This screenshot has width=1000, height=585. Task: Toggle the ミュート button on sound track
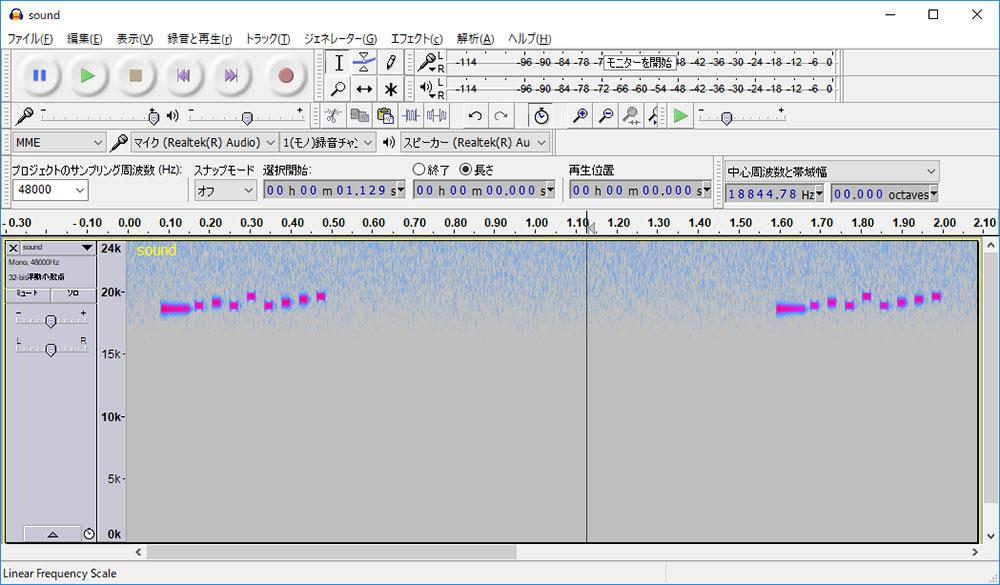28,294
